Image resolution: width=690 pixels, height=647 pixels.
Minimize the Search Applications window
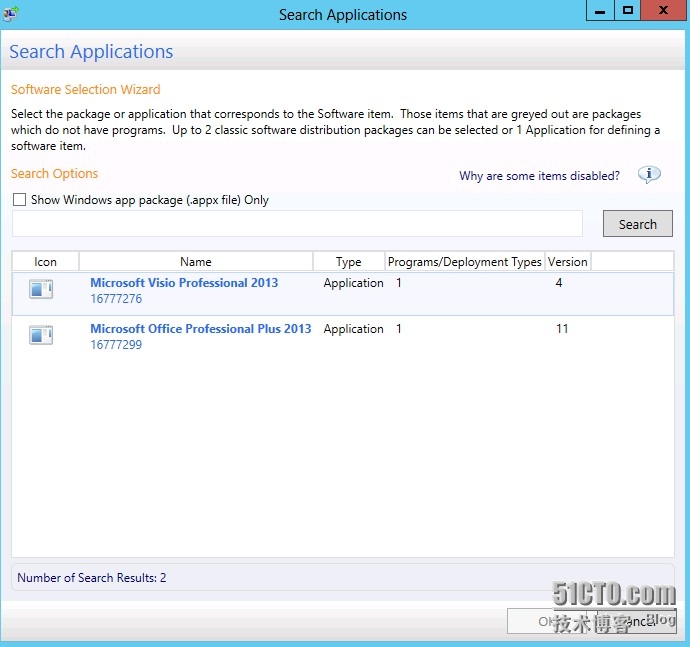tap(600, 10)
